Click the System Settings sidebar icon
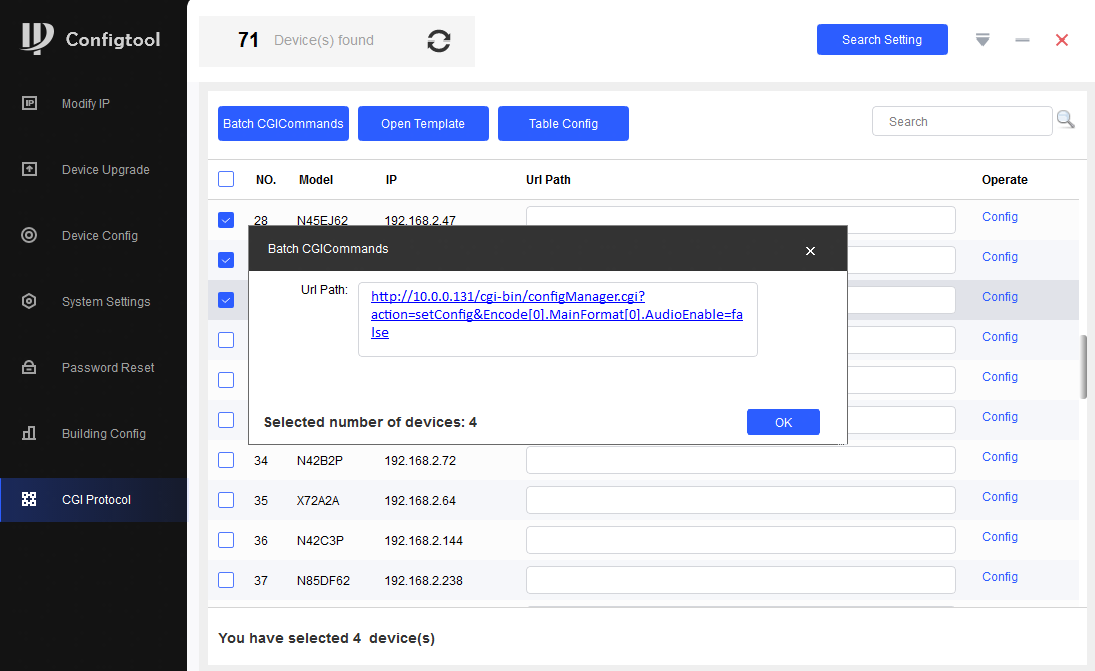 (x=29, y=301)
